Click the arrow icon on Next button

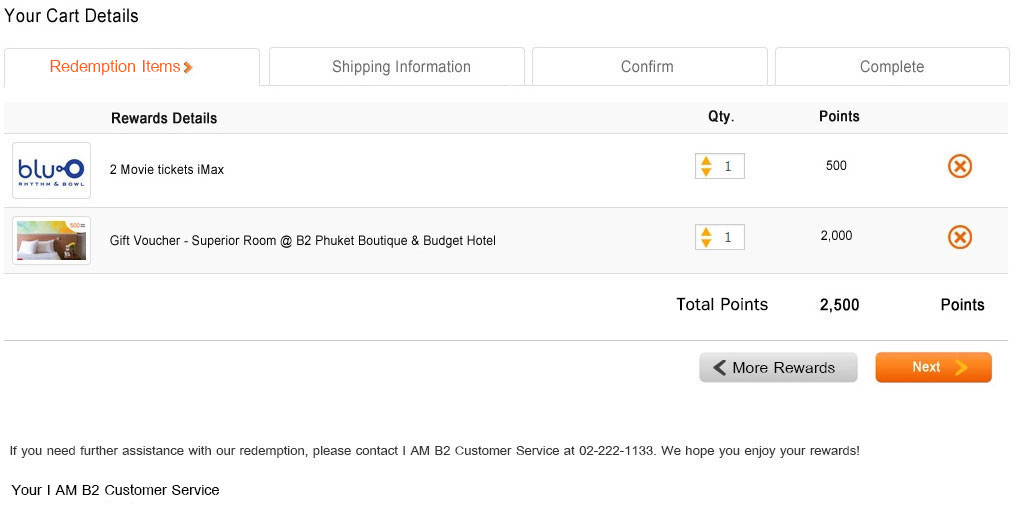coord(962,367)
